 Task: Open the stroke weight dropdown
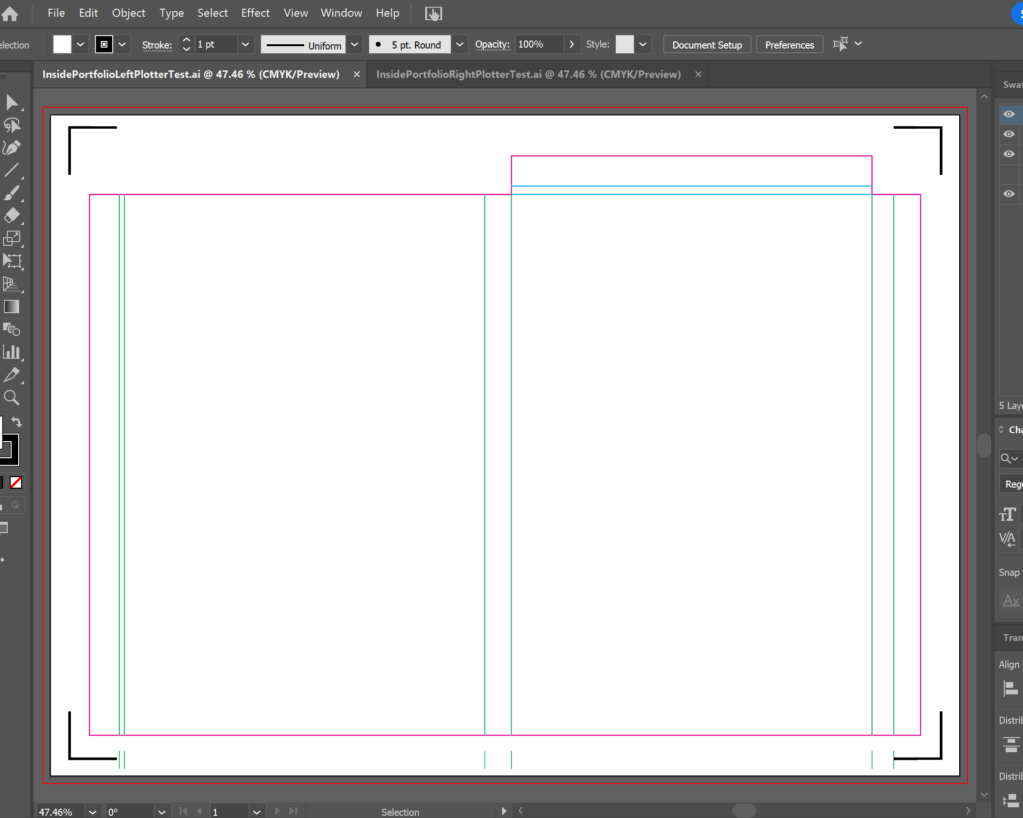click(245, 45)
